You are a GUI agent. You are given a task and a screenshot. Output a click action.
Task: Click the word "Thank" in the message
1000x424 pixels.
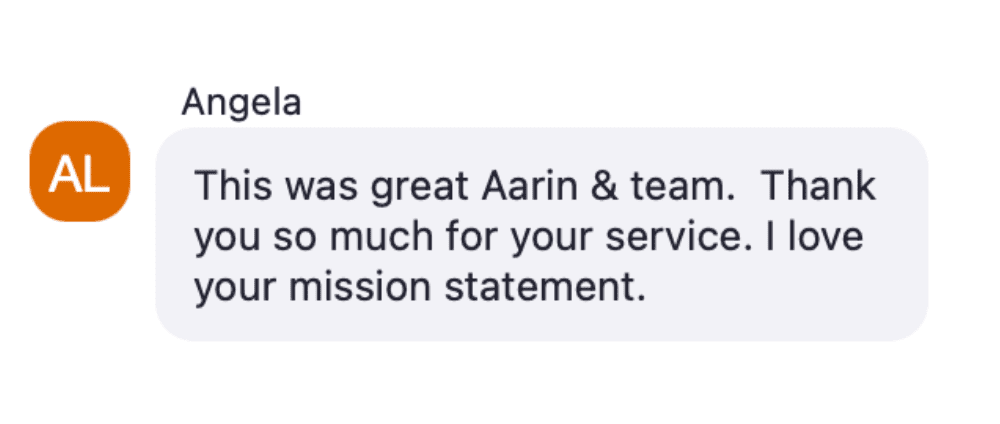tap(819, 186)
